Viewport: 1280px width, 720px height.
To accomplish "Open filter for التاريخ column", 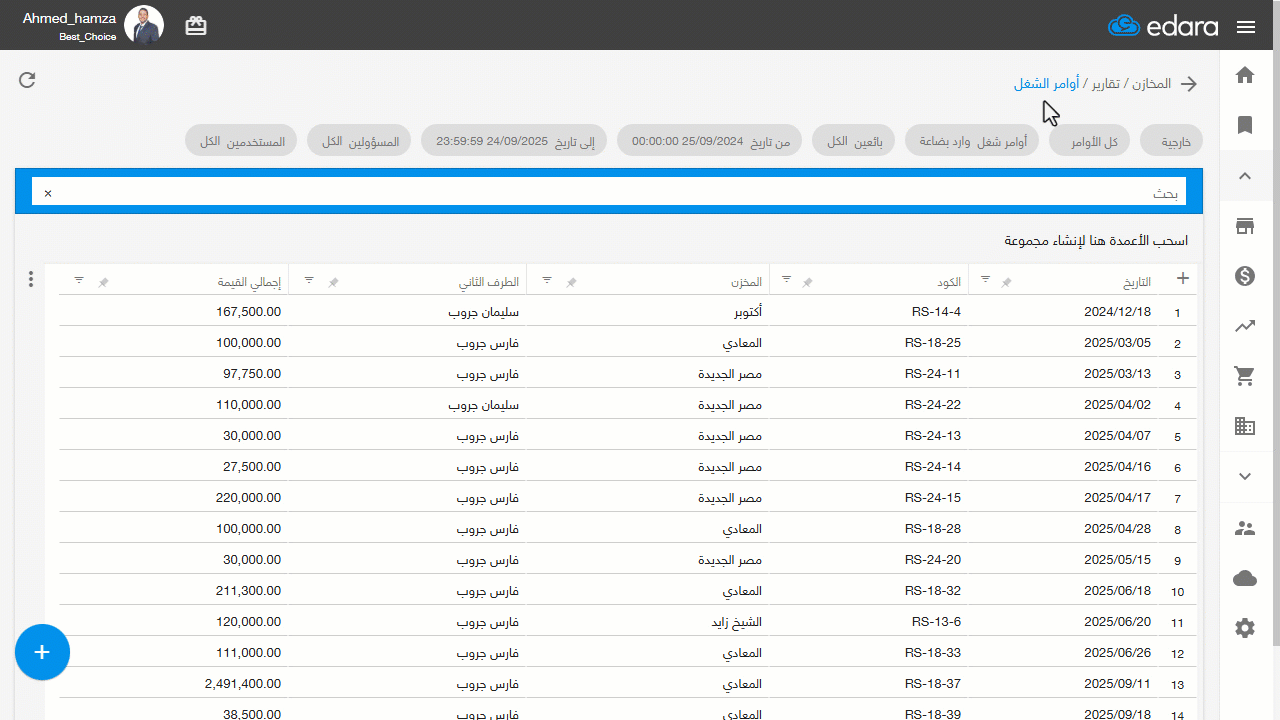I will (986, 279).
